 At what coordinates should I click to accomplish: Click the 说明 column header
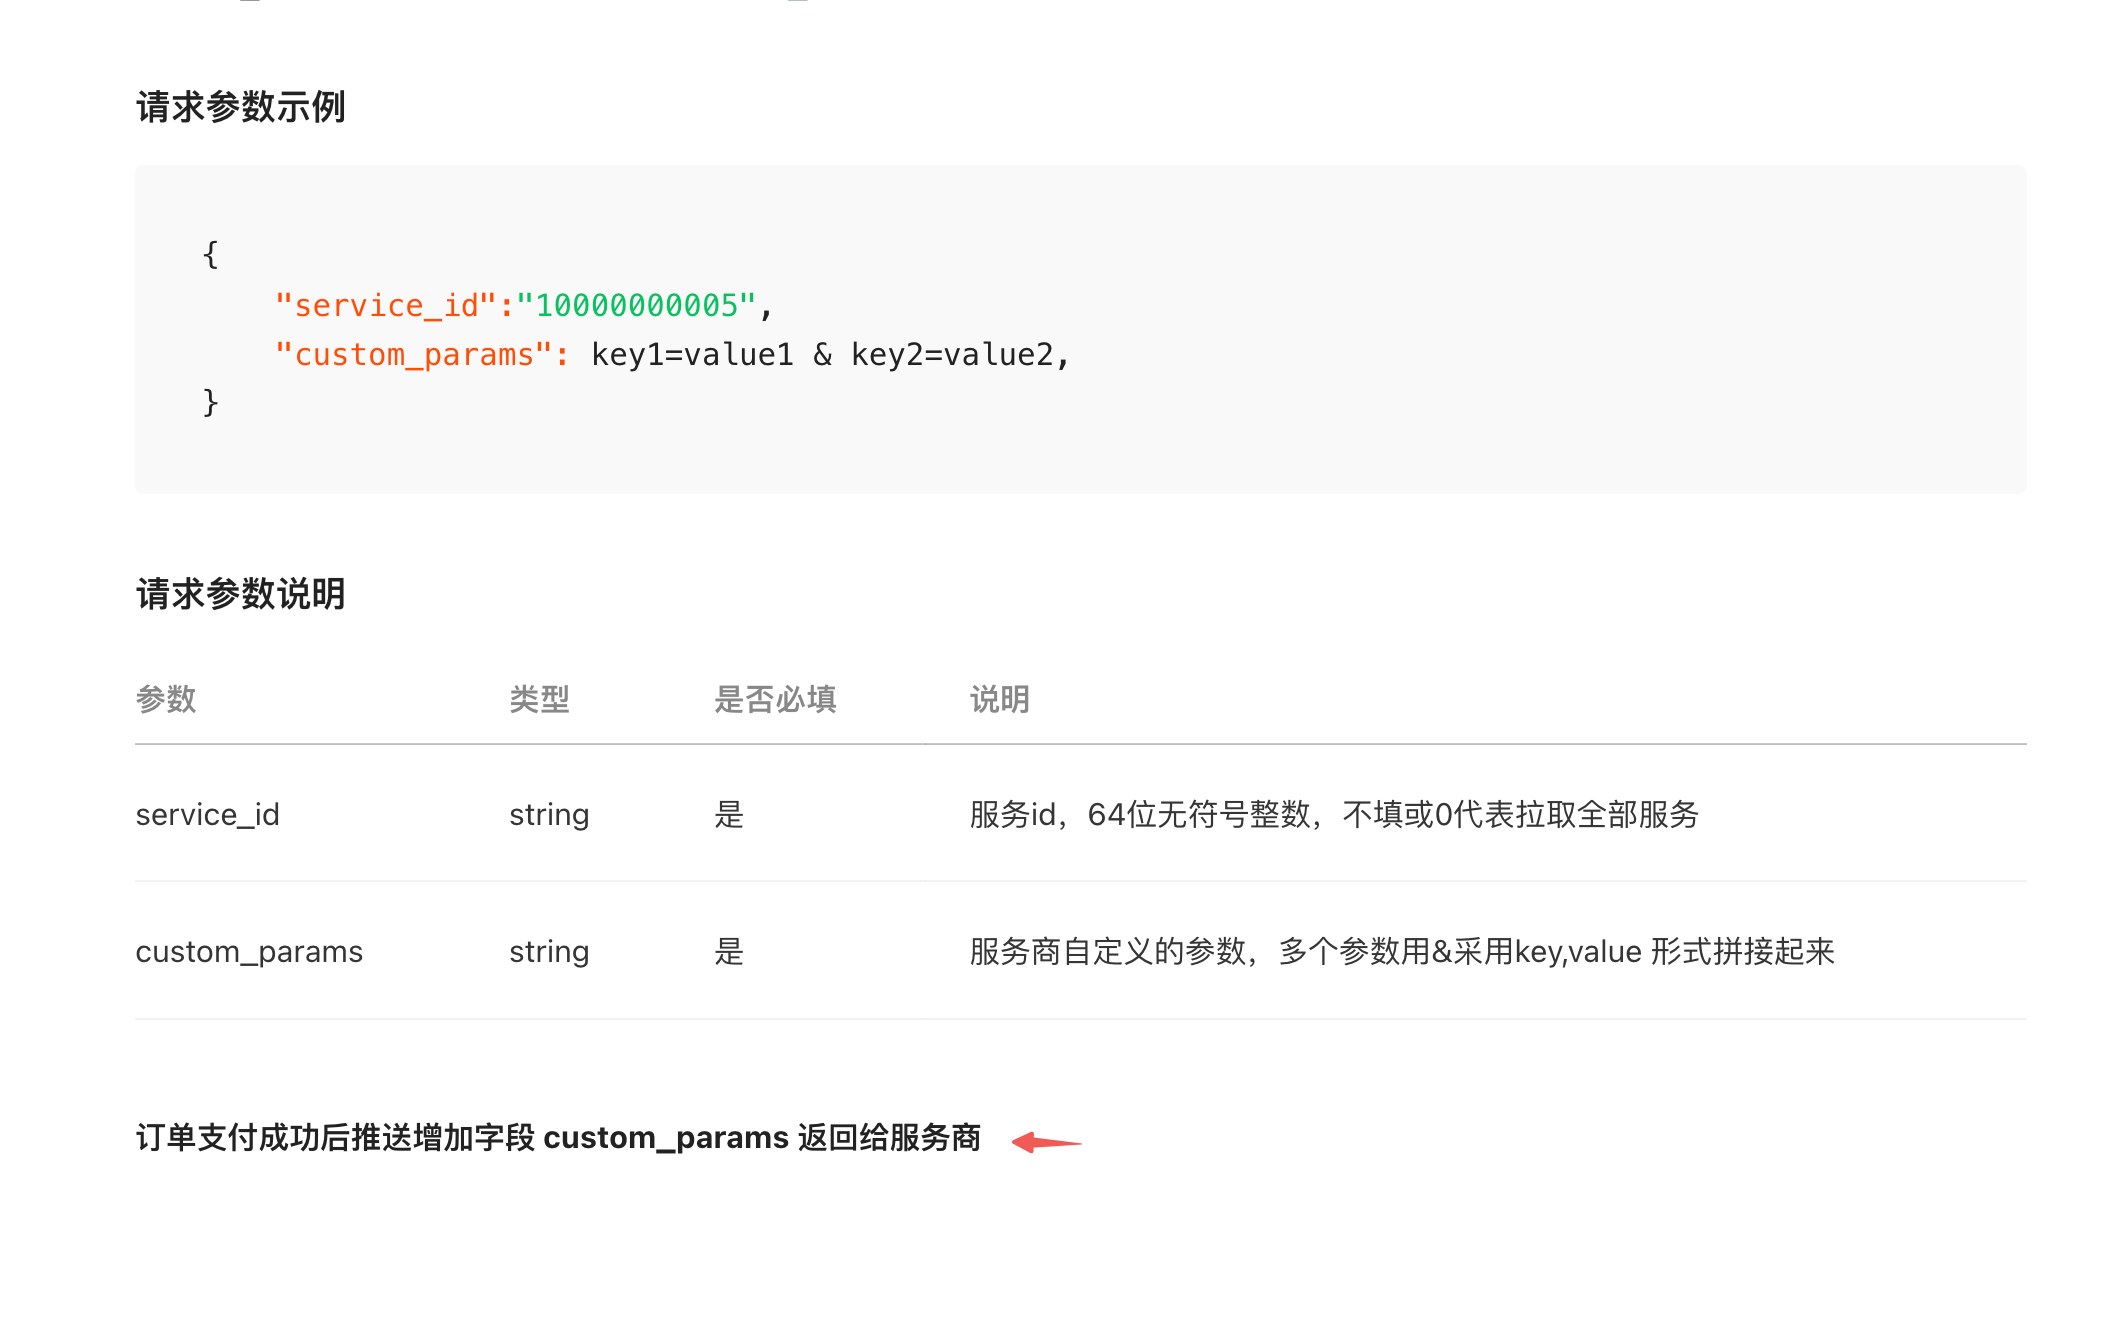[x=999, y=699]
